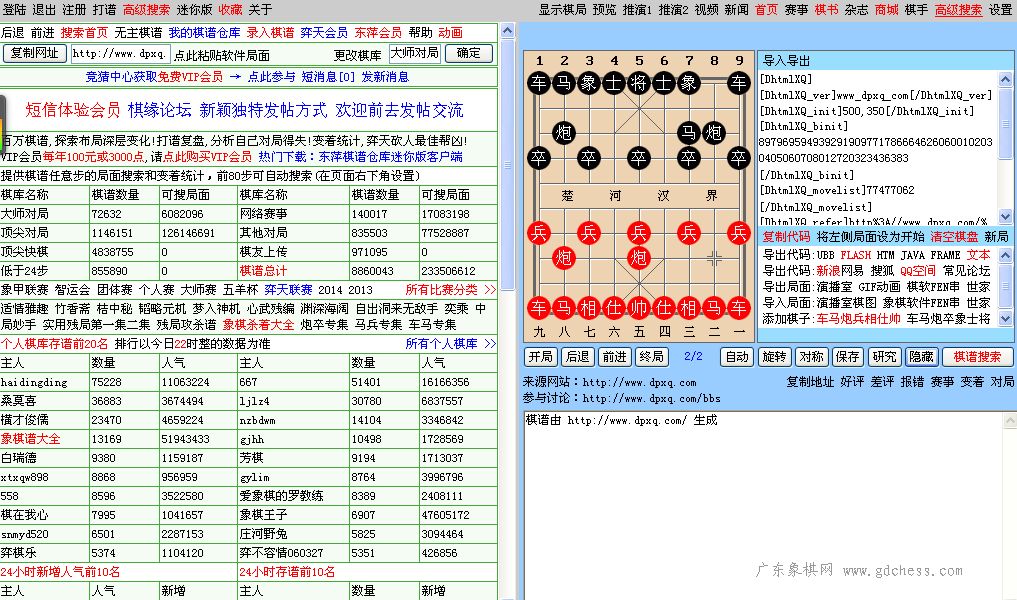Rotate the board with 旋转 button
This screenshot has height=600, width=1017.
(x=774, y=357)
